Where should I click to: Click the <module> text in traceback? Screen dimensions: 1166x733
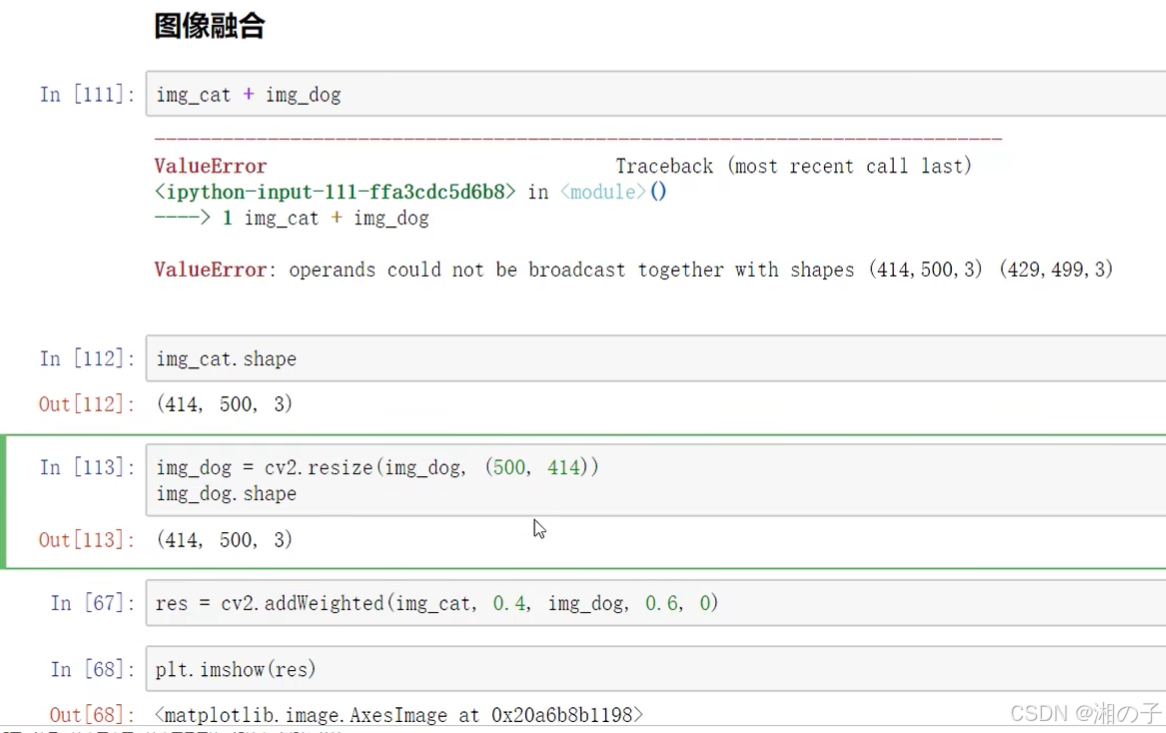coord(602,192)
